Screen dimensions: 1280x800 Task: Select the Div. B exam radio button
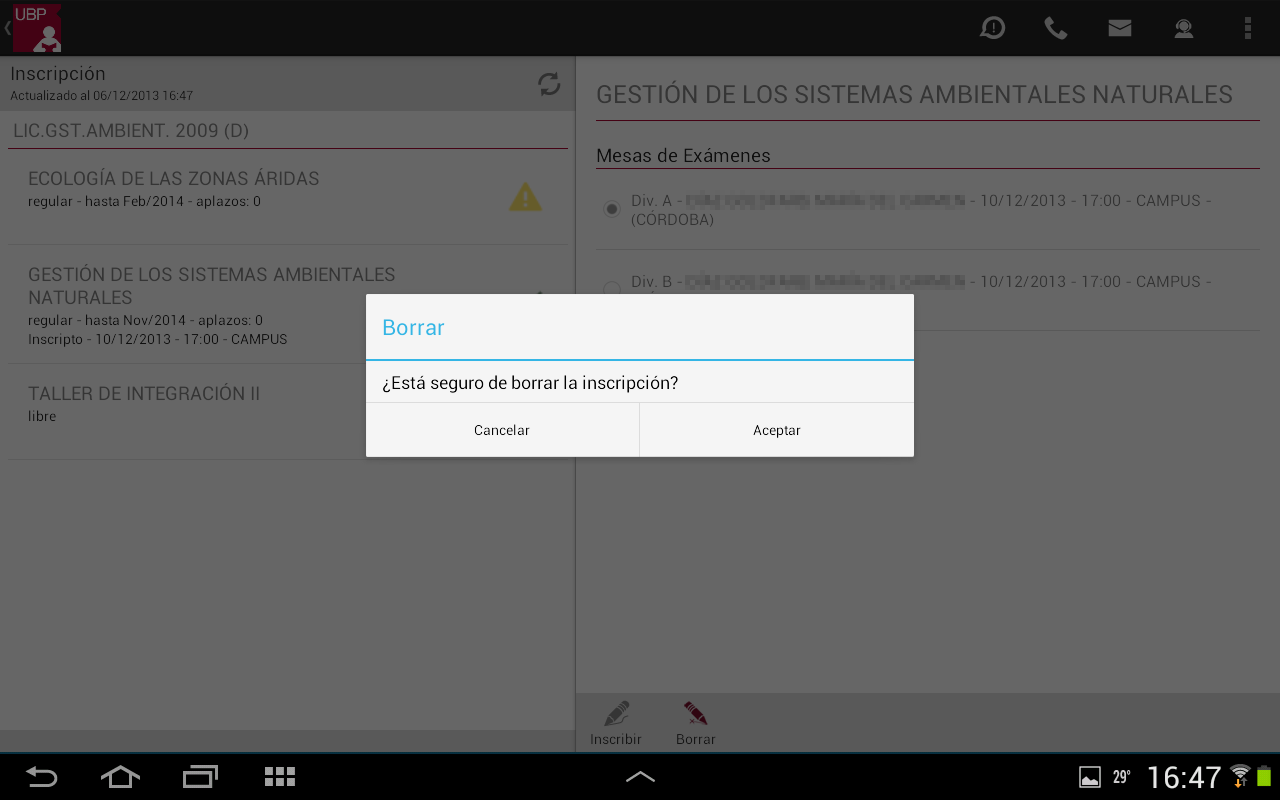tap(612, 288)
